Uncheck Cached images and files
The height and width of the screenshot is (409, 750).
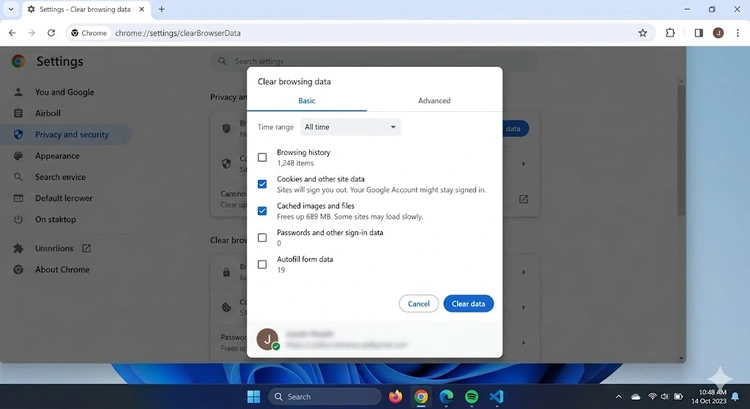262,211
